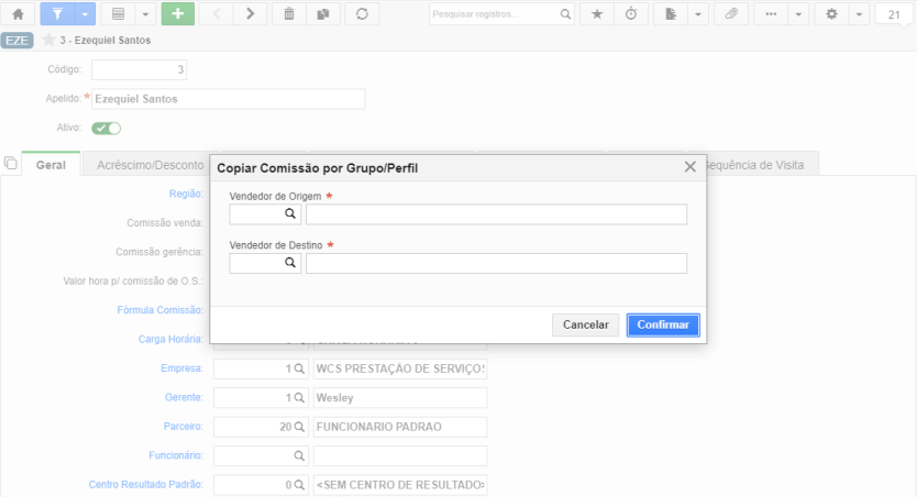
Task: Confirm the commission copy dialog
Action: [663, 325]
